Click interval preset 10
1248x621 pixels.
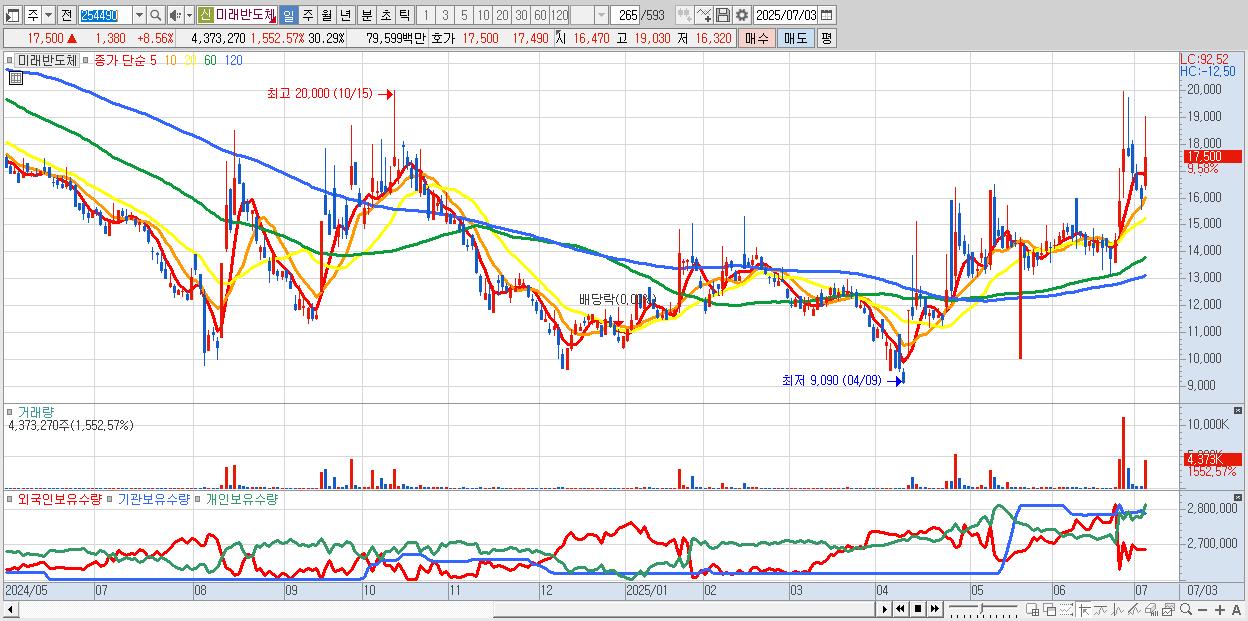(x=483, y=15)
